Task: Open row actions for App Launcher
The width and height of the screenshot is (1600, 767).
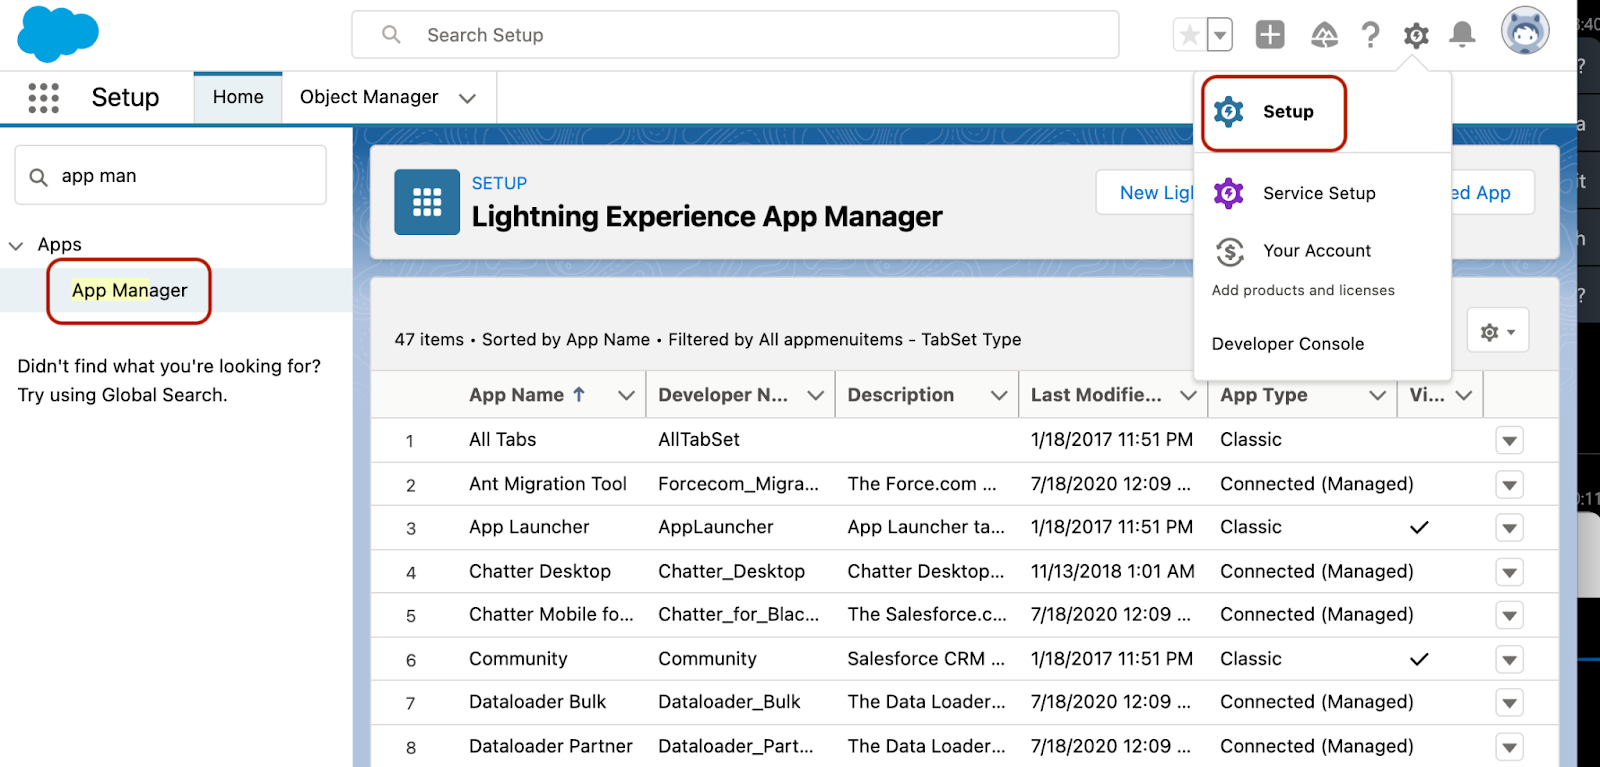Action: [1509, 528]
